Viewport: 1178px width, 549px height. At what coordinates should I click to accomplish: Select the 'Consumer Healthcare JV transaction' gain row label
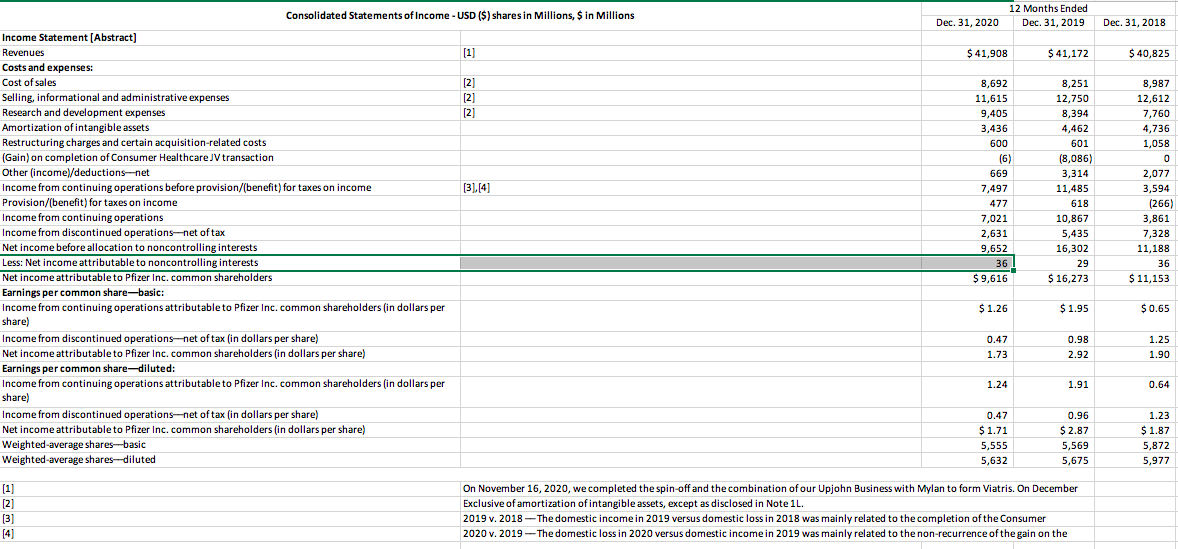point(138,158)
